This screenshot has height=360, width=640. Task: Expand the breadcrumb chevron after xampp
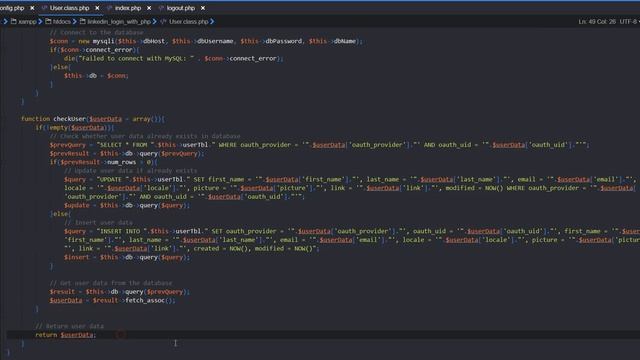[x=40, y=22]
